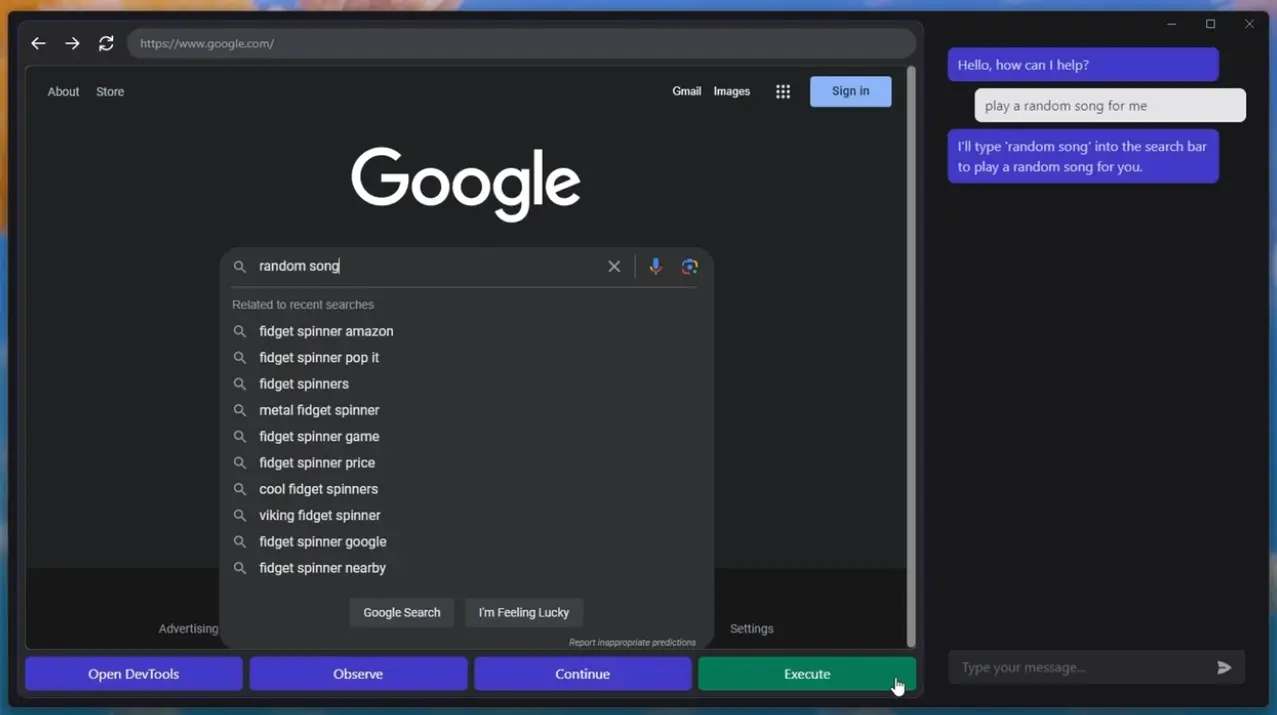Focus the 'Type your message...' chat input
The height and width of the screenshot is (715, 1277).
(1082, 668)
